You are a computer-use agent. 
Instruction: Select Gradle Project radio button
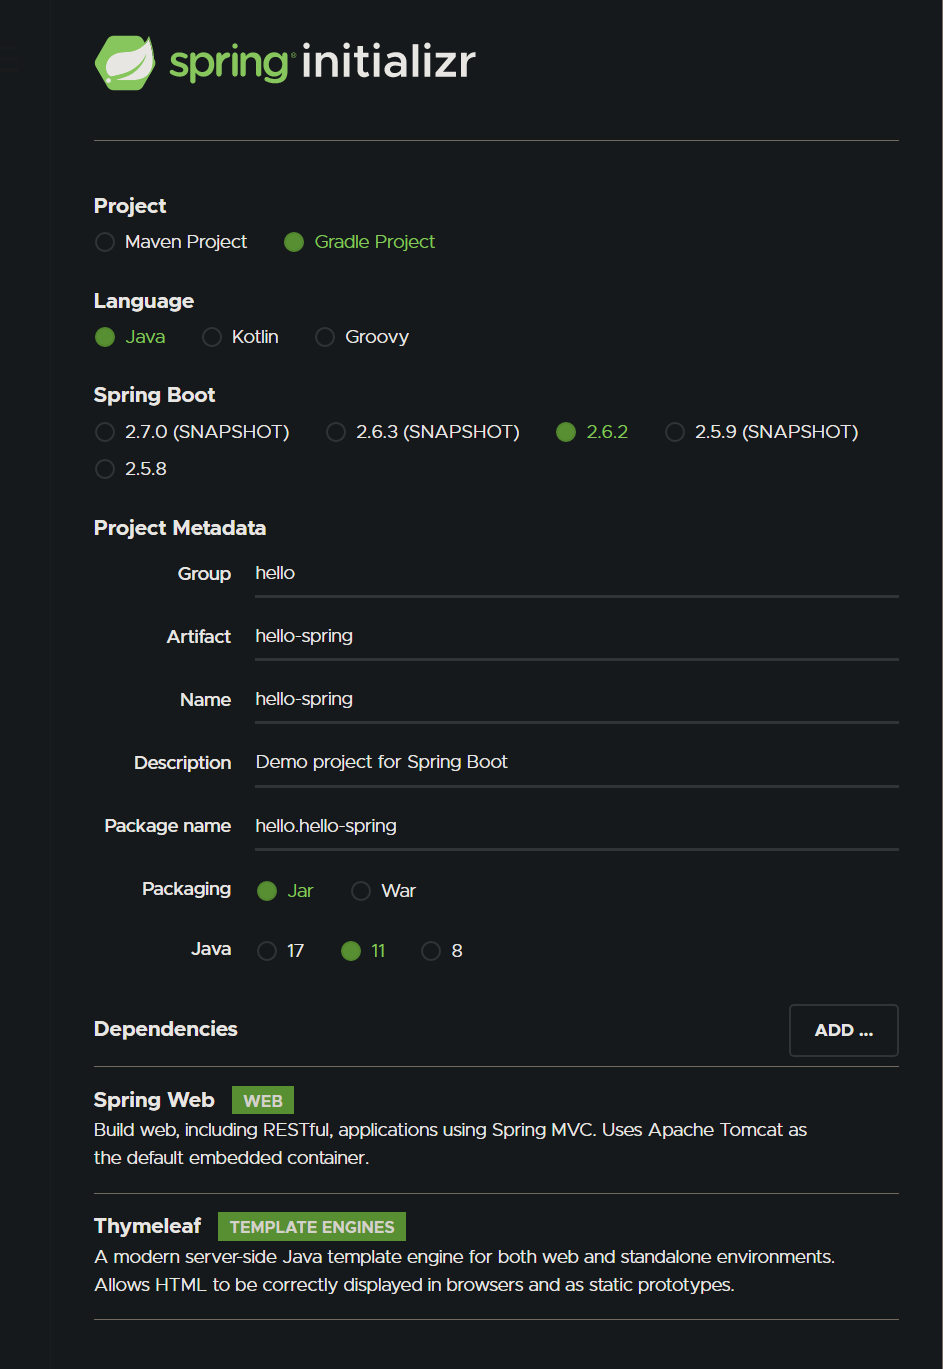pyautogui.click(x=294, y=242)
